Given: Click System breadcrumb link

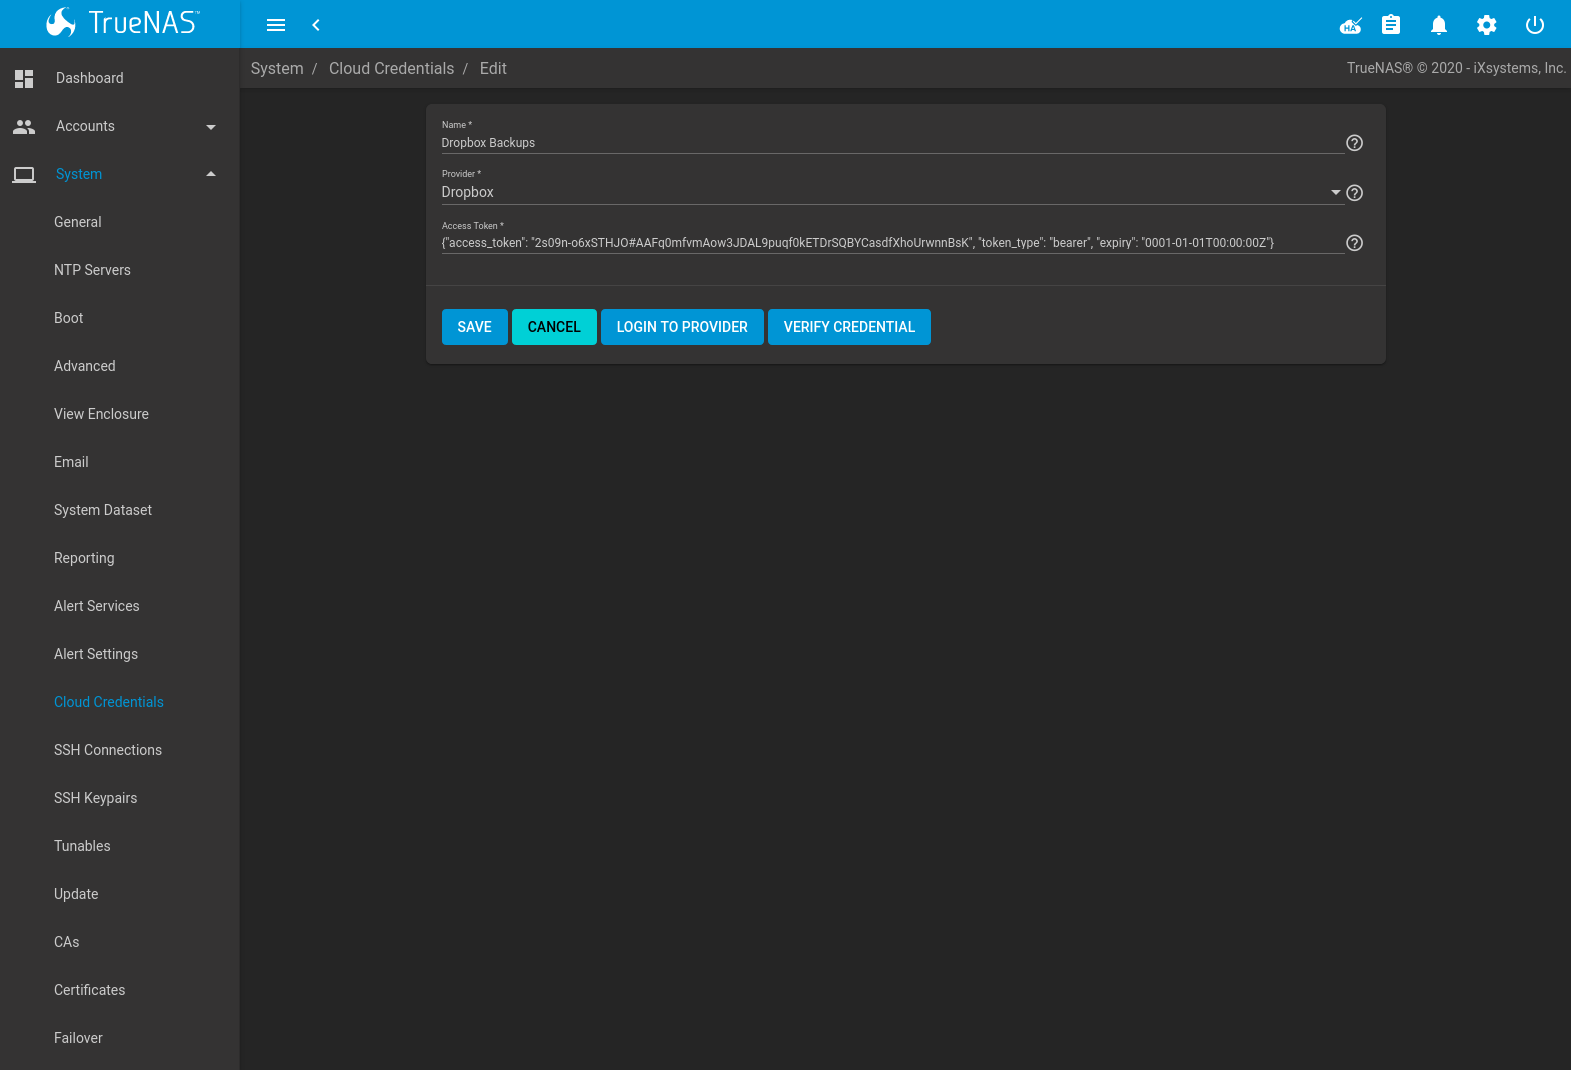Looking at the screenshot, I should click(277, 68).
